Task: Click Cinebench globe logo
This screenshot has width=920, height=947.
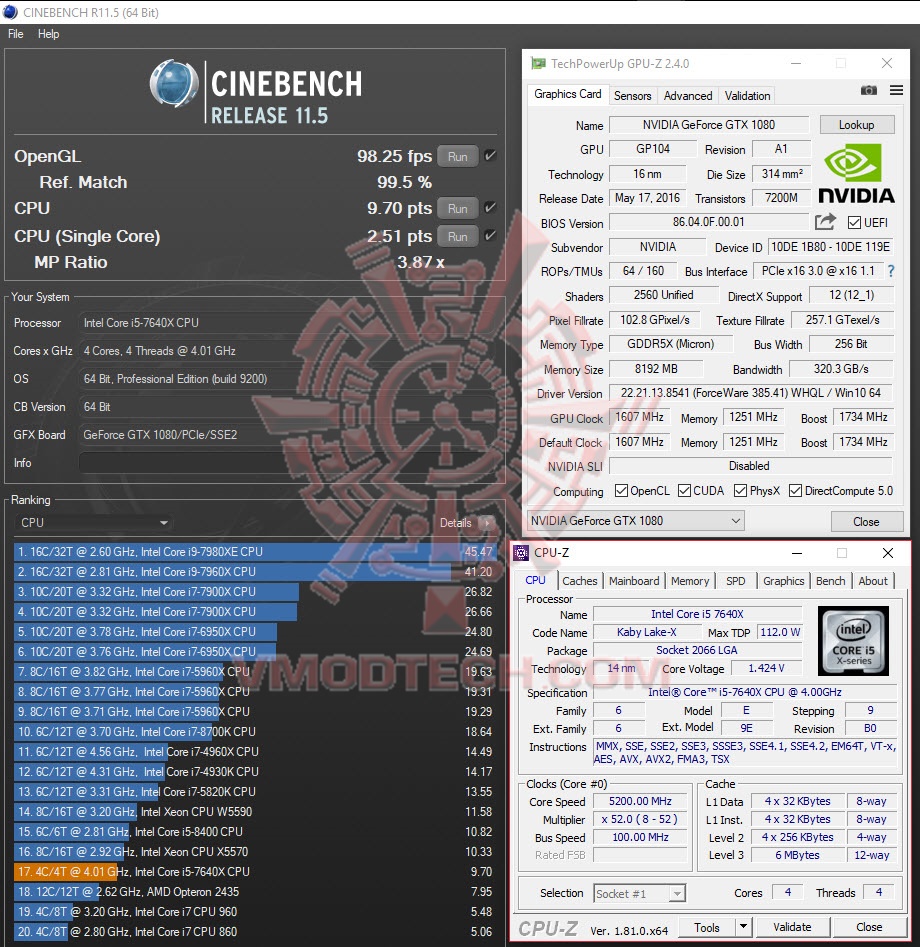Action: [x=174, y=83]
